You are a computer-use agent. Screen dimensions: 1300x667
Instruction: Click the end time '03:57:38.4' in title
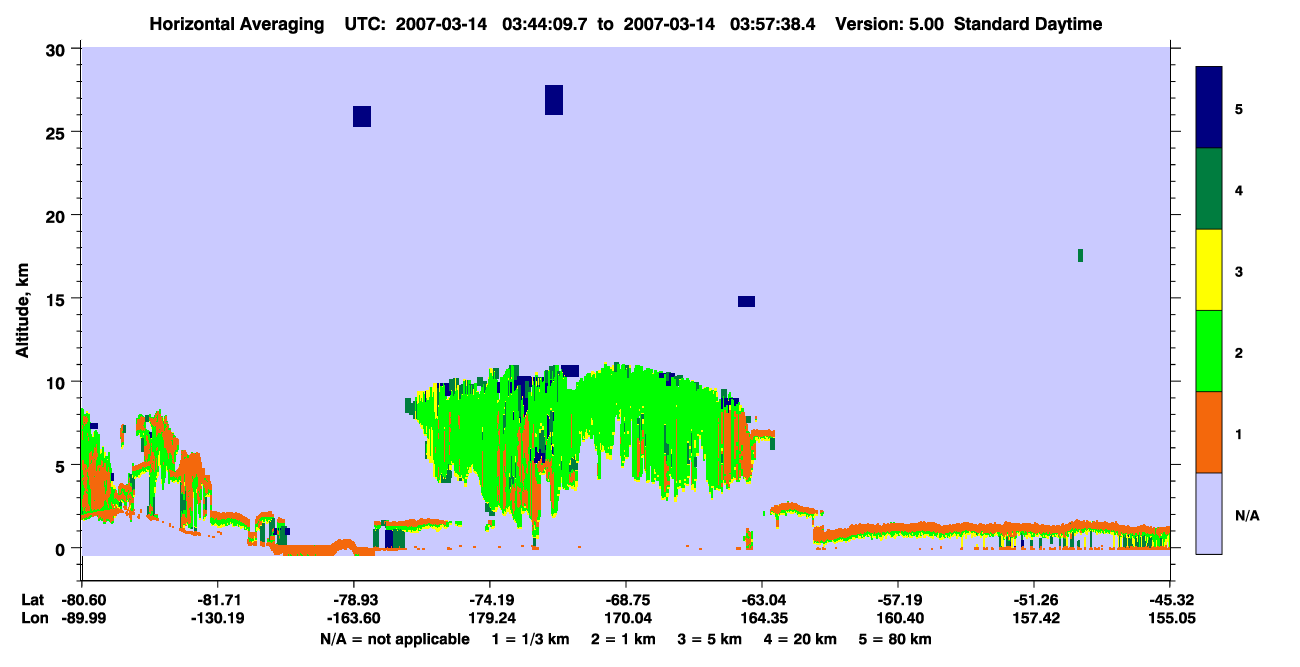coord(773,24)
